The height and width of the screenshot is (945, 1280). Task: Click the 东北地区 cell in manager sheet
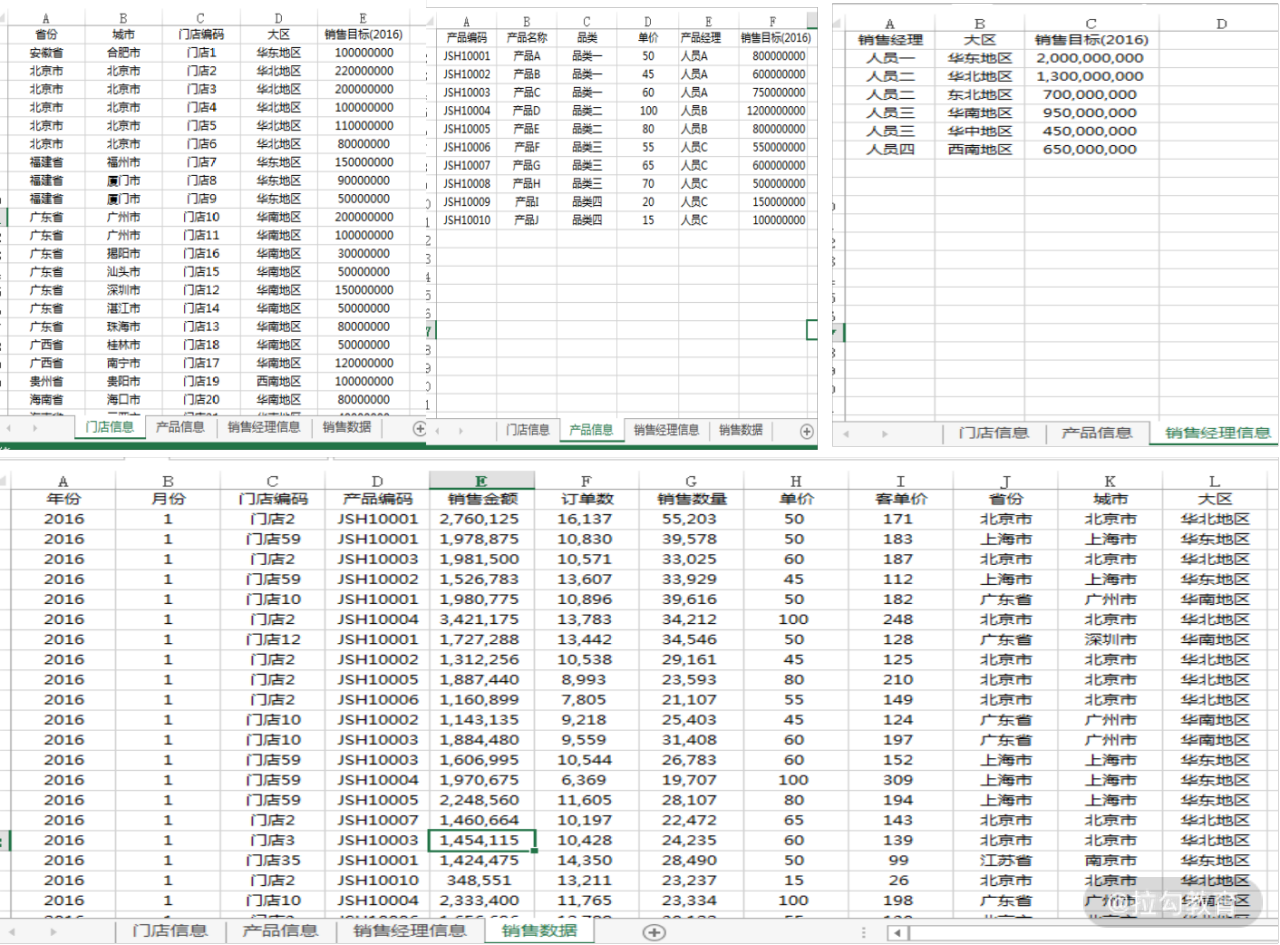[x=980, y=95]
